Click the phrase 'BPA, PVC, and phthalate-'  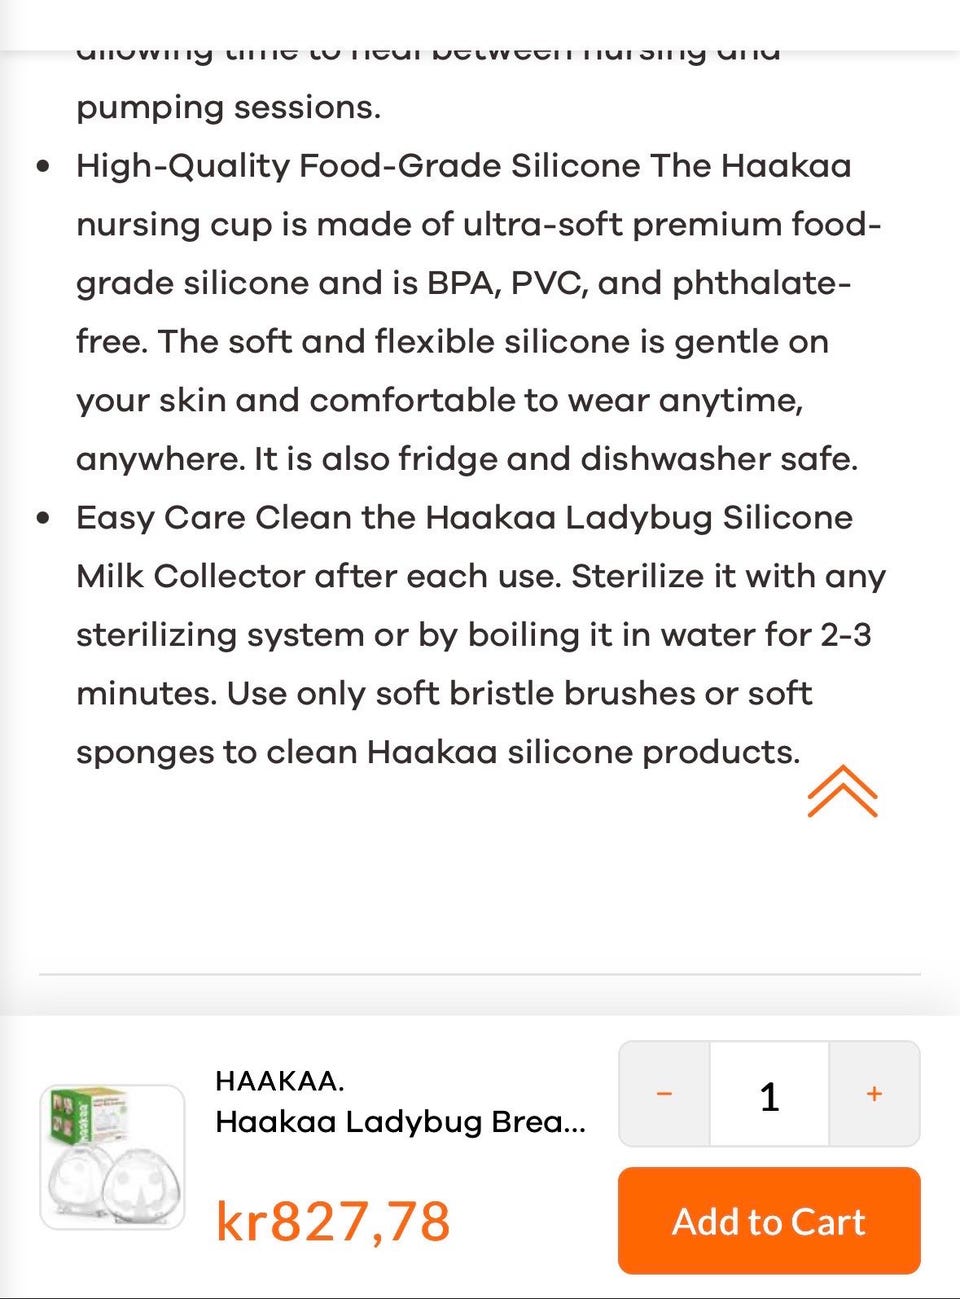pyautogui.click(x=639, y=283)
